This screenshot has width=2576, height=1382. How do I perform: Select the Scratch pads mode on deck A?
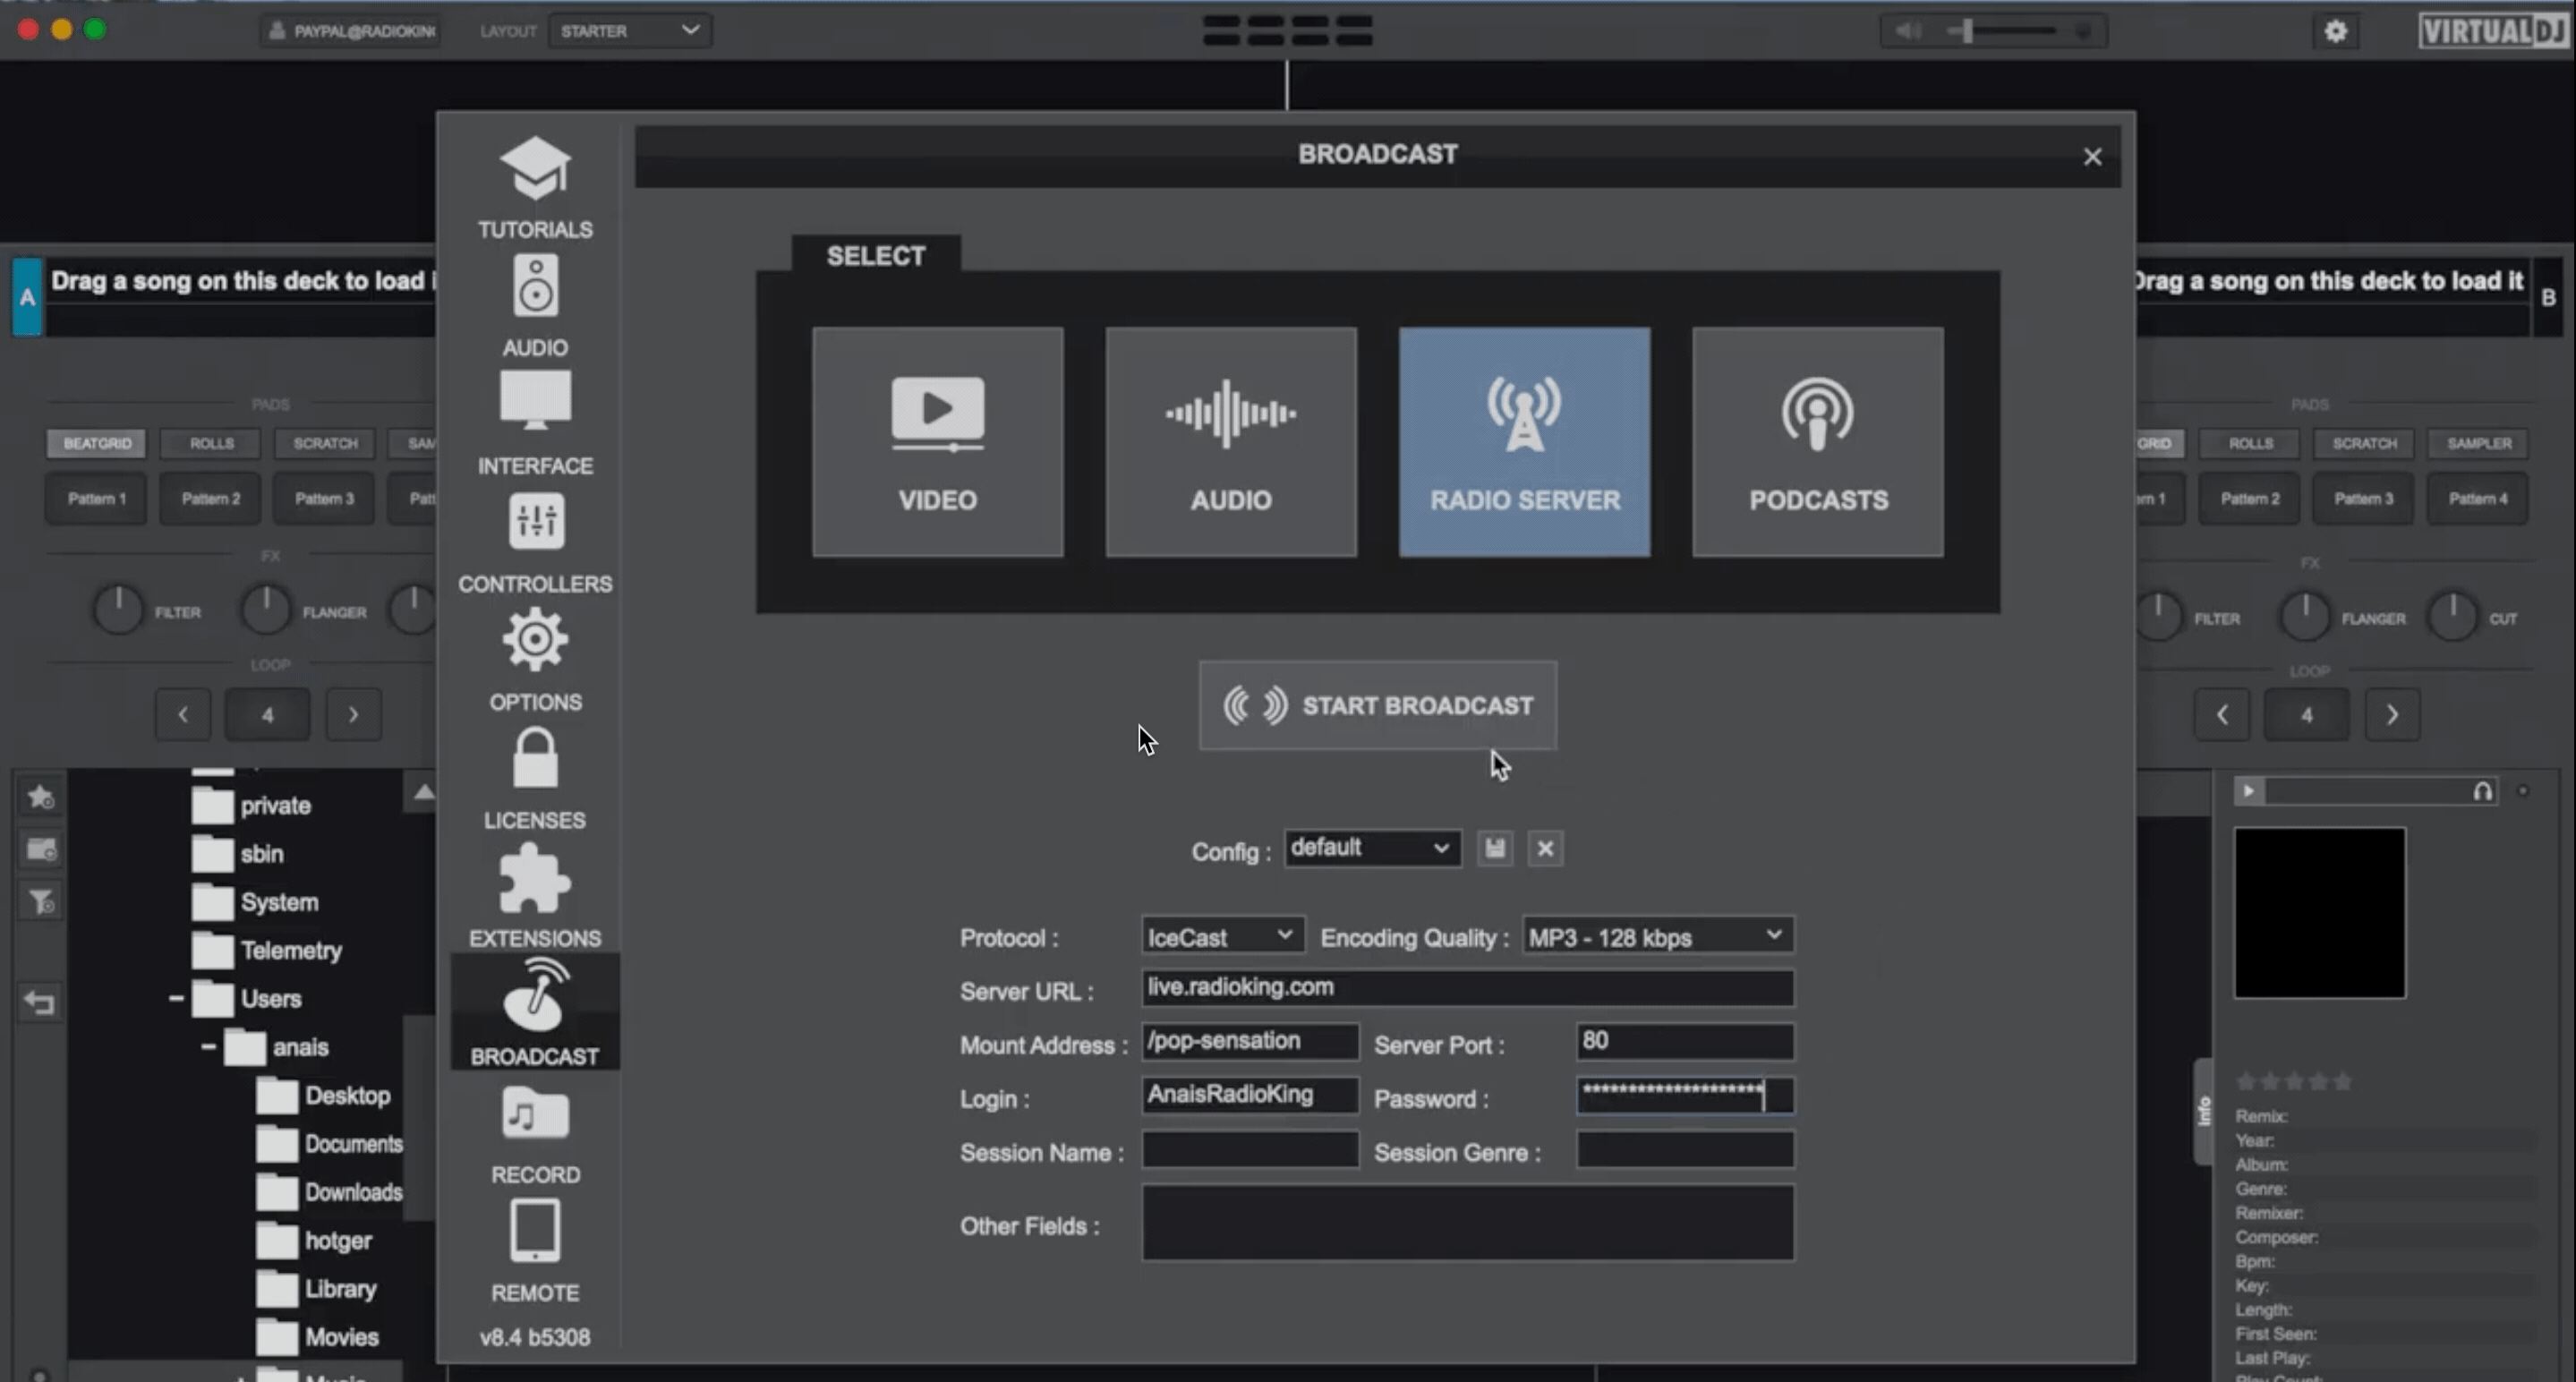click(x=325, y=443)
